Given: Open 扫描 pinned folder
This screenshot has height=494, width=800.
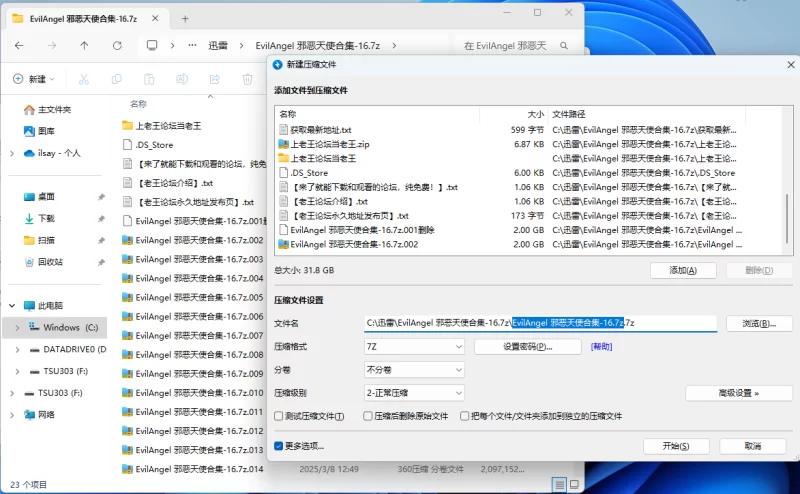Looking at the screenshot, I should [46, 240].
